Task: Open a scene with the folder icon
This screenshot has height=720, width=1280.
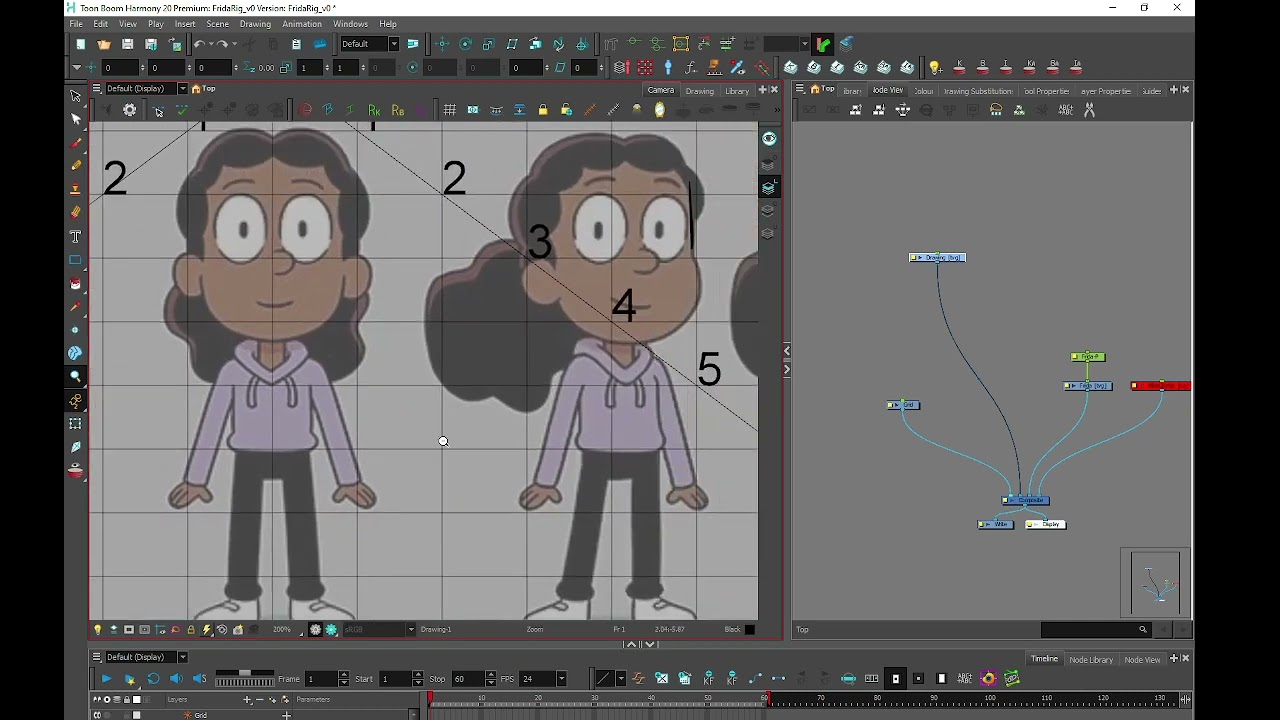Action: point(104,44)
